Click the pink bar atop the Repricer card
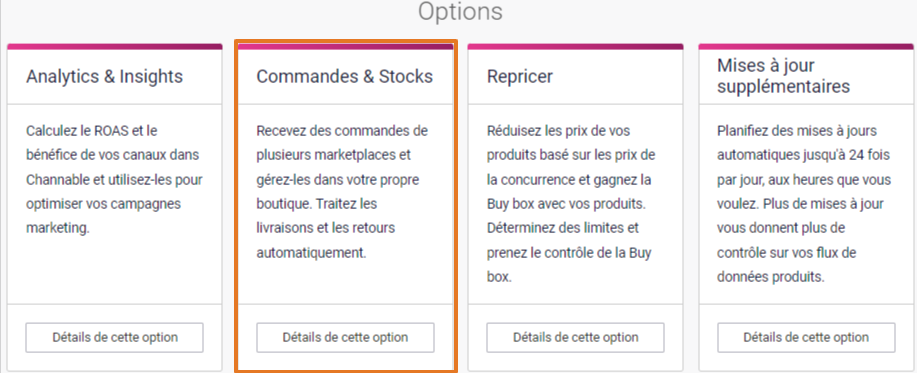The width and height of the screenshot is (917, 373). [x=575, y=46]
